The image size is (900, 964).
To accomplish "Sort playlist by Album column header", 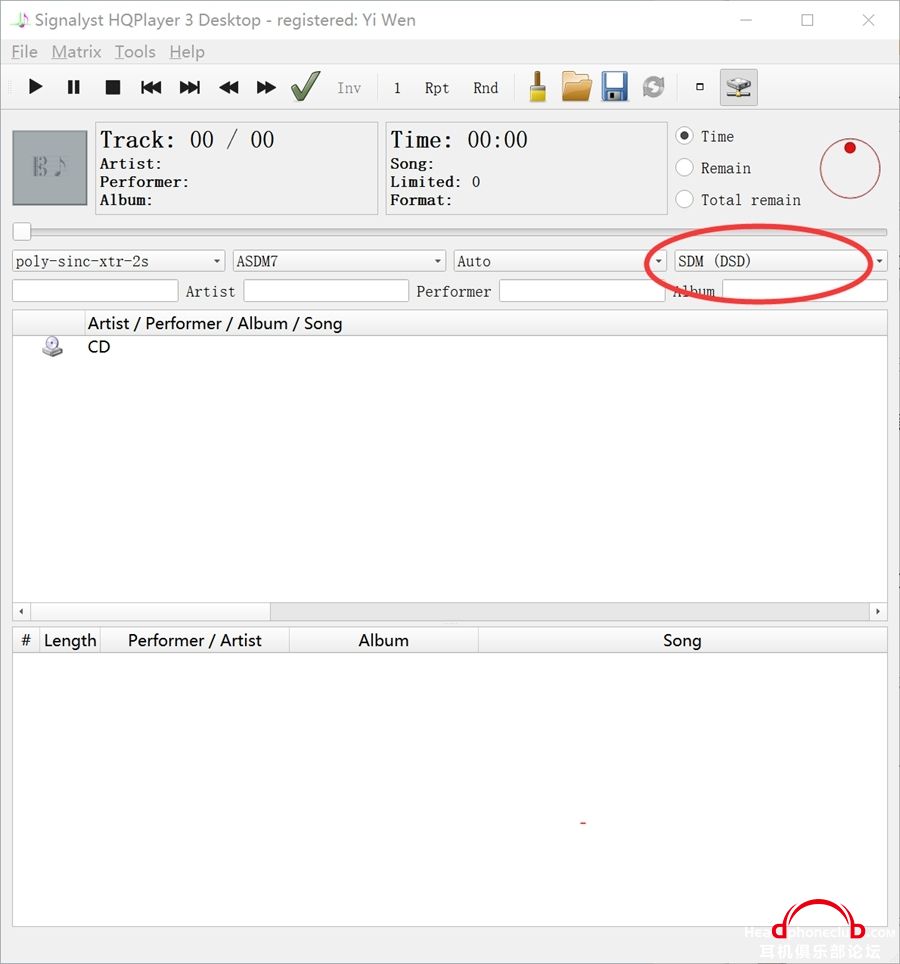I will (384, 641).
